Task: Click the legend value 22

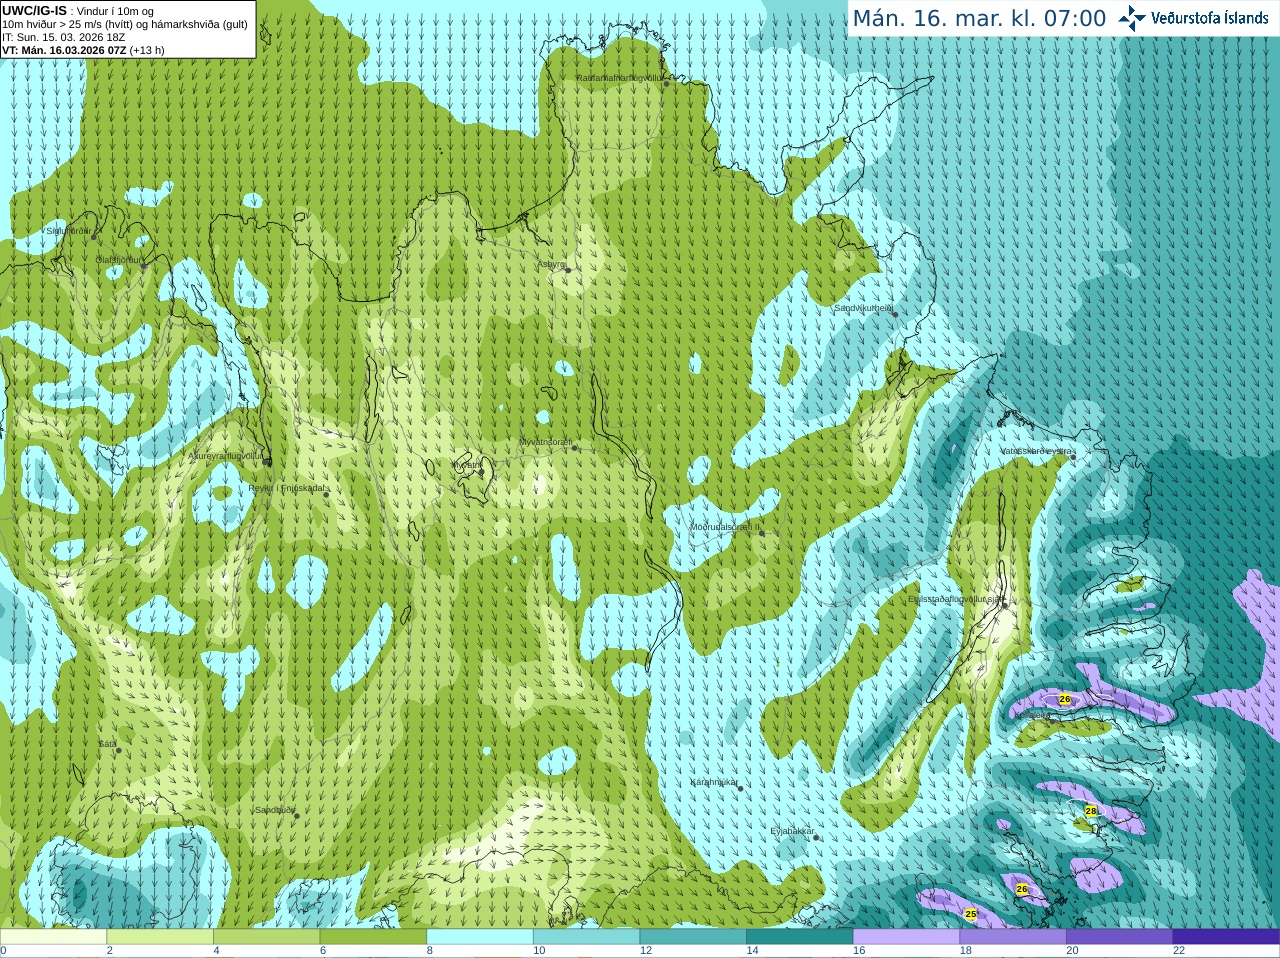Action: pos(1179,951)
